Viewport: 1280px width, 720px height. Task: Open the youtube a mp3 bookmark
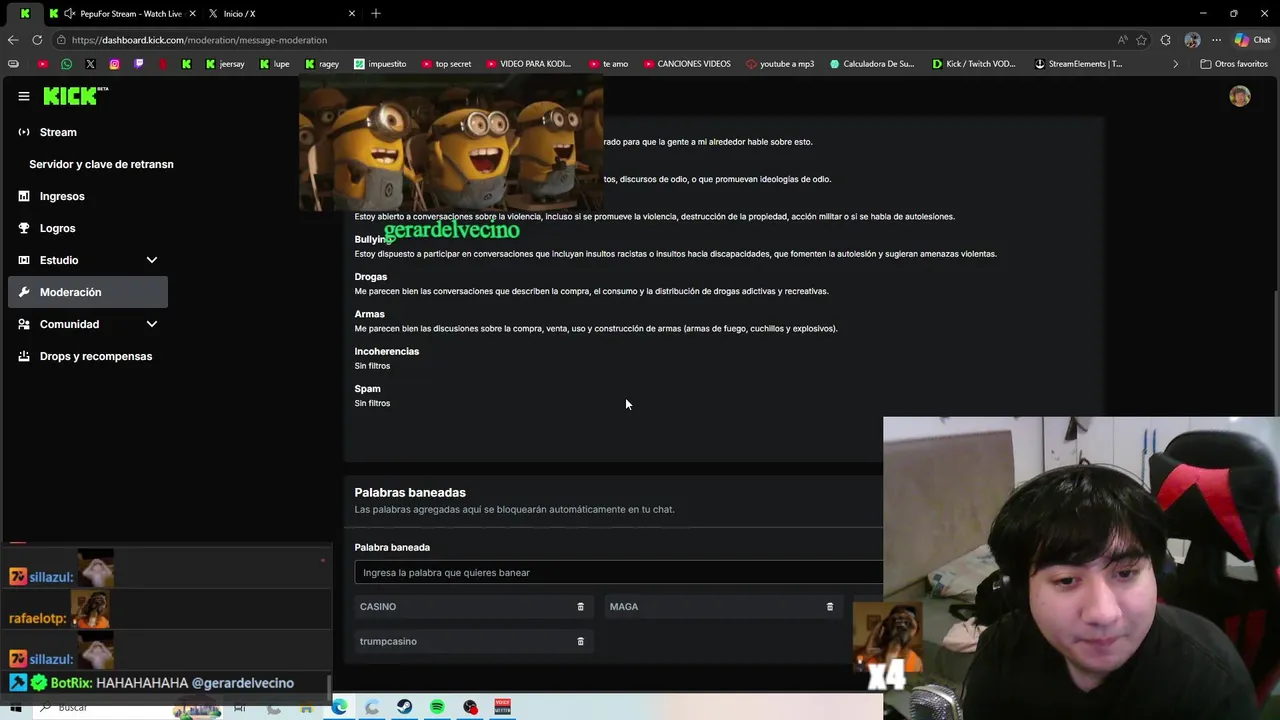[x=780, y=64]
